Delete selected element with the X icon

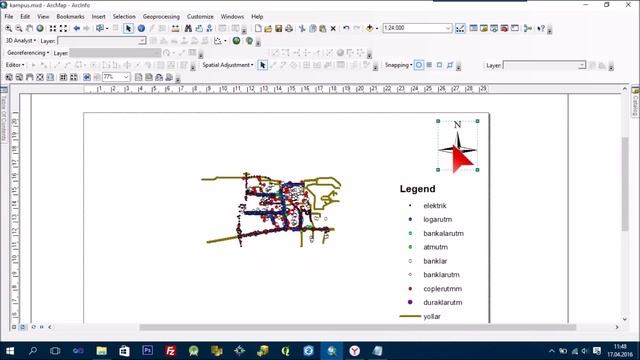point(333,29)
